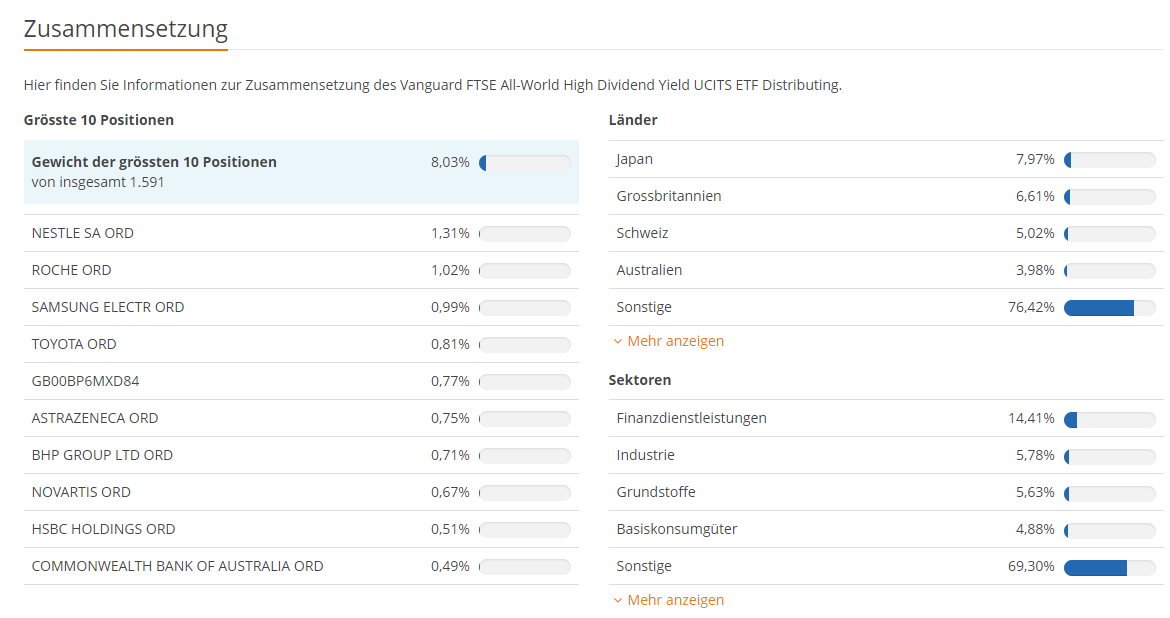The height and width of the screenshot is (618, 1170).
Task: Click Finanzdienstleistungen sector bar
Action: click(1110, 419)
